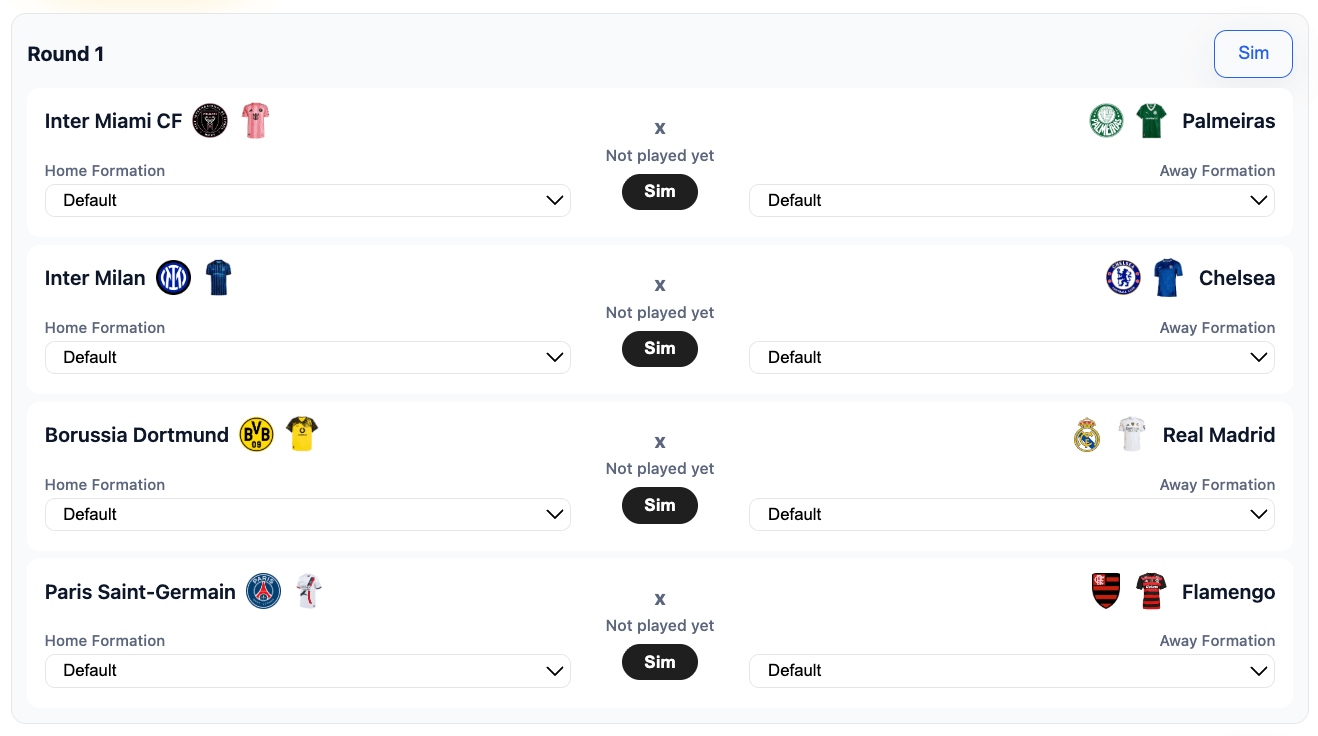This screenshot has height=736, width=1318.
Task: Click the Dortmund yellow jersey icon
Action: coord(302,434)
